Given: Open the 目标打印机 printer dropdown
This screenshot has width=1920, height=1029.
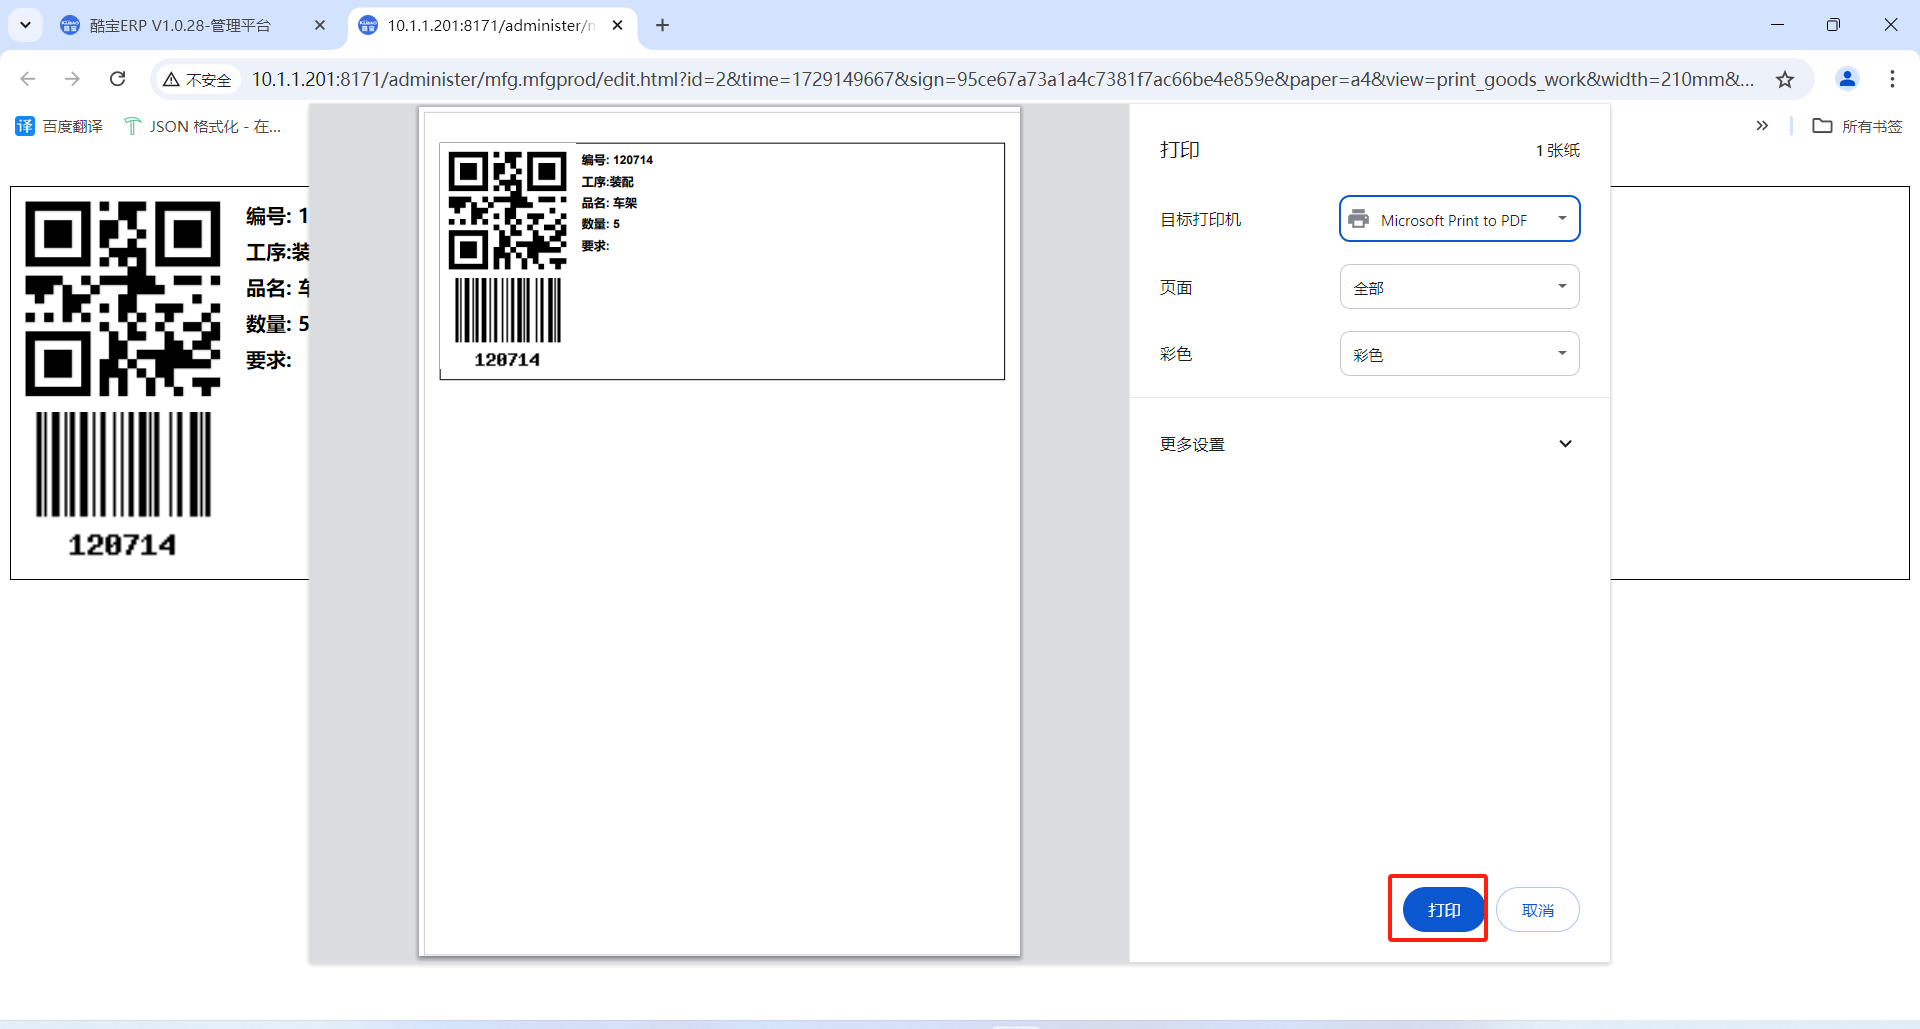Looking at the screenshot, I should [x=1459, y=219].
